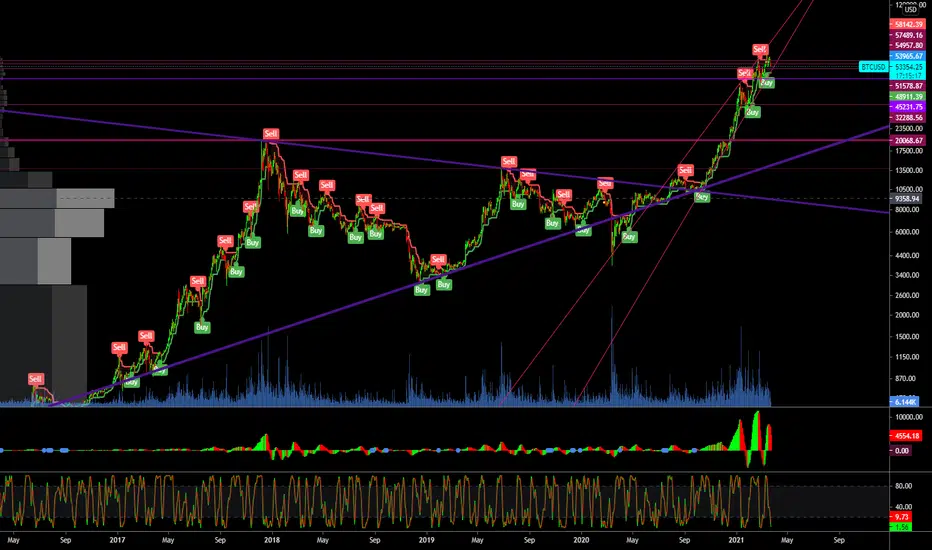Click the cyan BTCUSD symbol label
This screenshot has width=932, height=550.
coord(874,67)
